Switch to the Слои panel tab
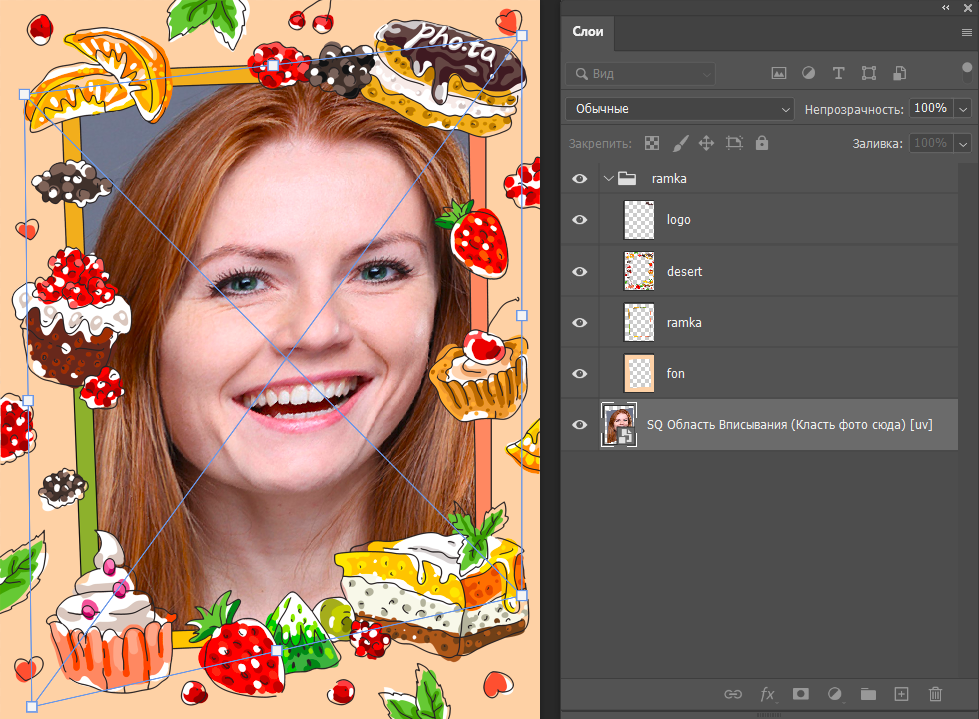This screenshot has width=979, height=719. pyautogui.click(x=587, y=32)
